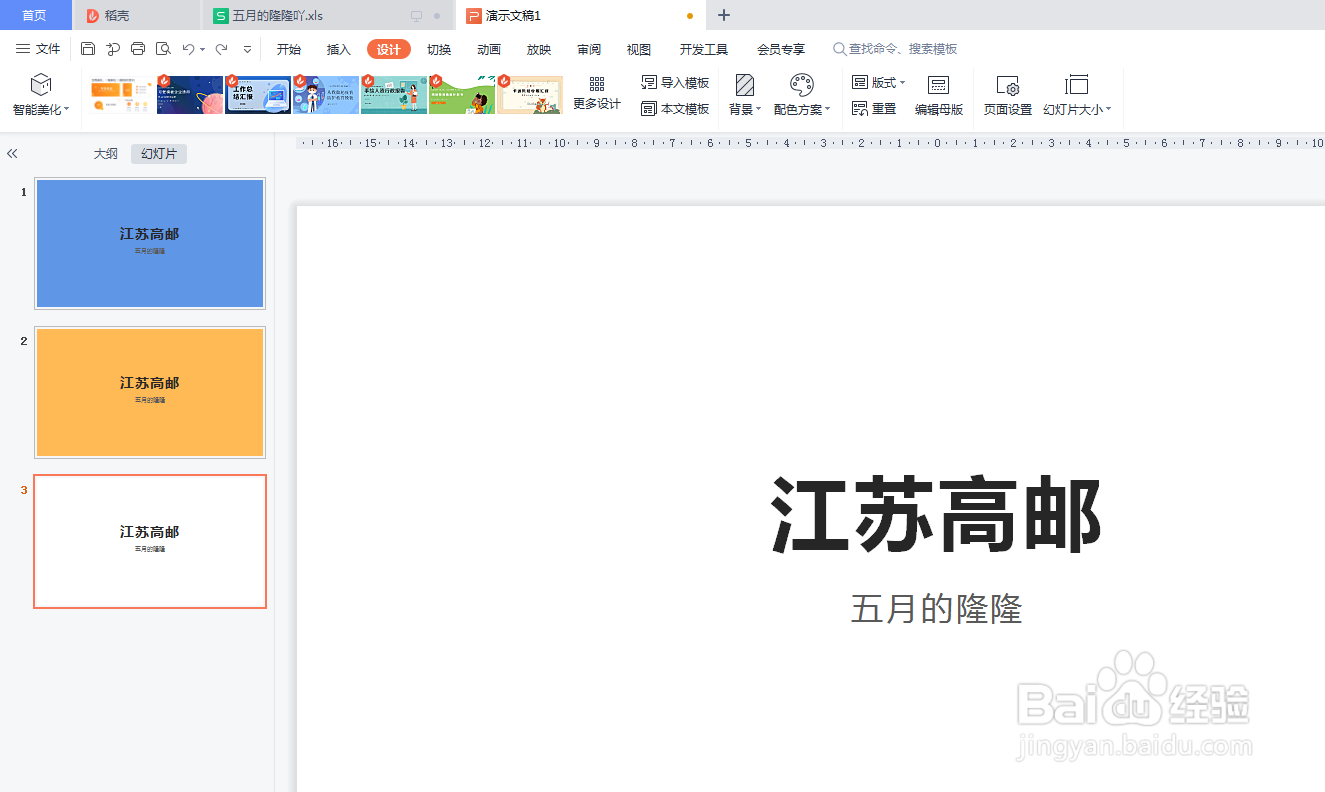This screenshot has height=792, width=1325.
Task: Apply the 工作总结汇报 design template
Action: [258, 95]
